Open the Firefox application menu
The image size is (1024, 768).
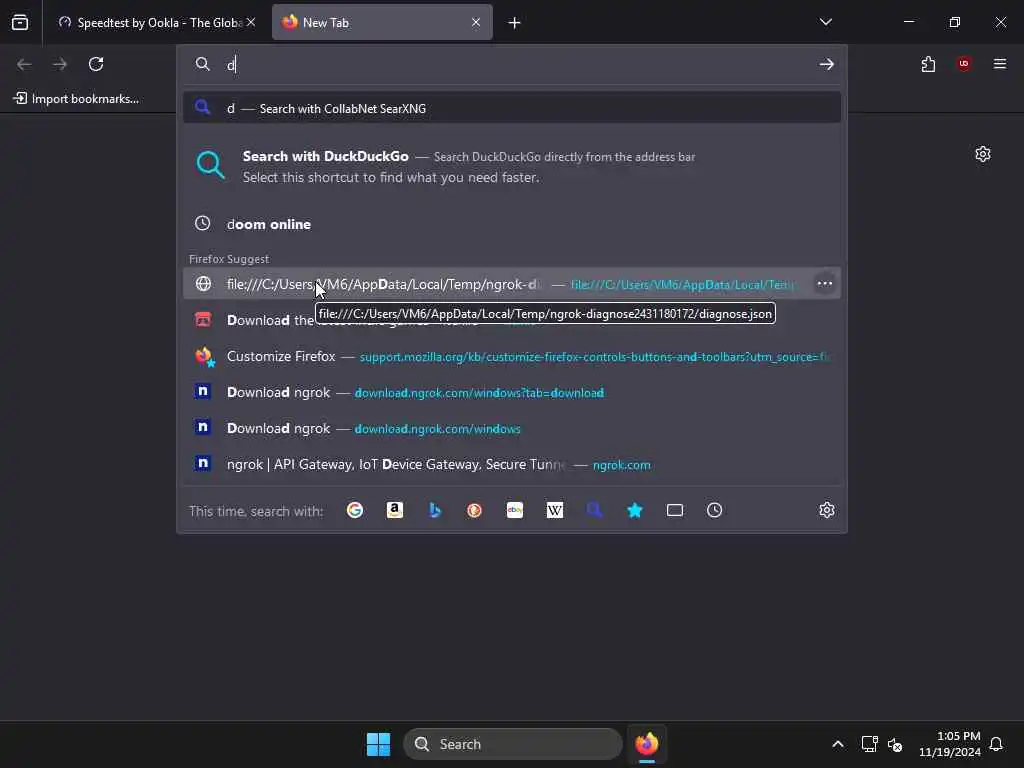click(x=1000, y=64)
